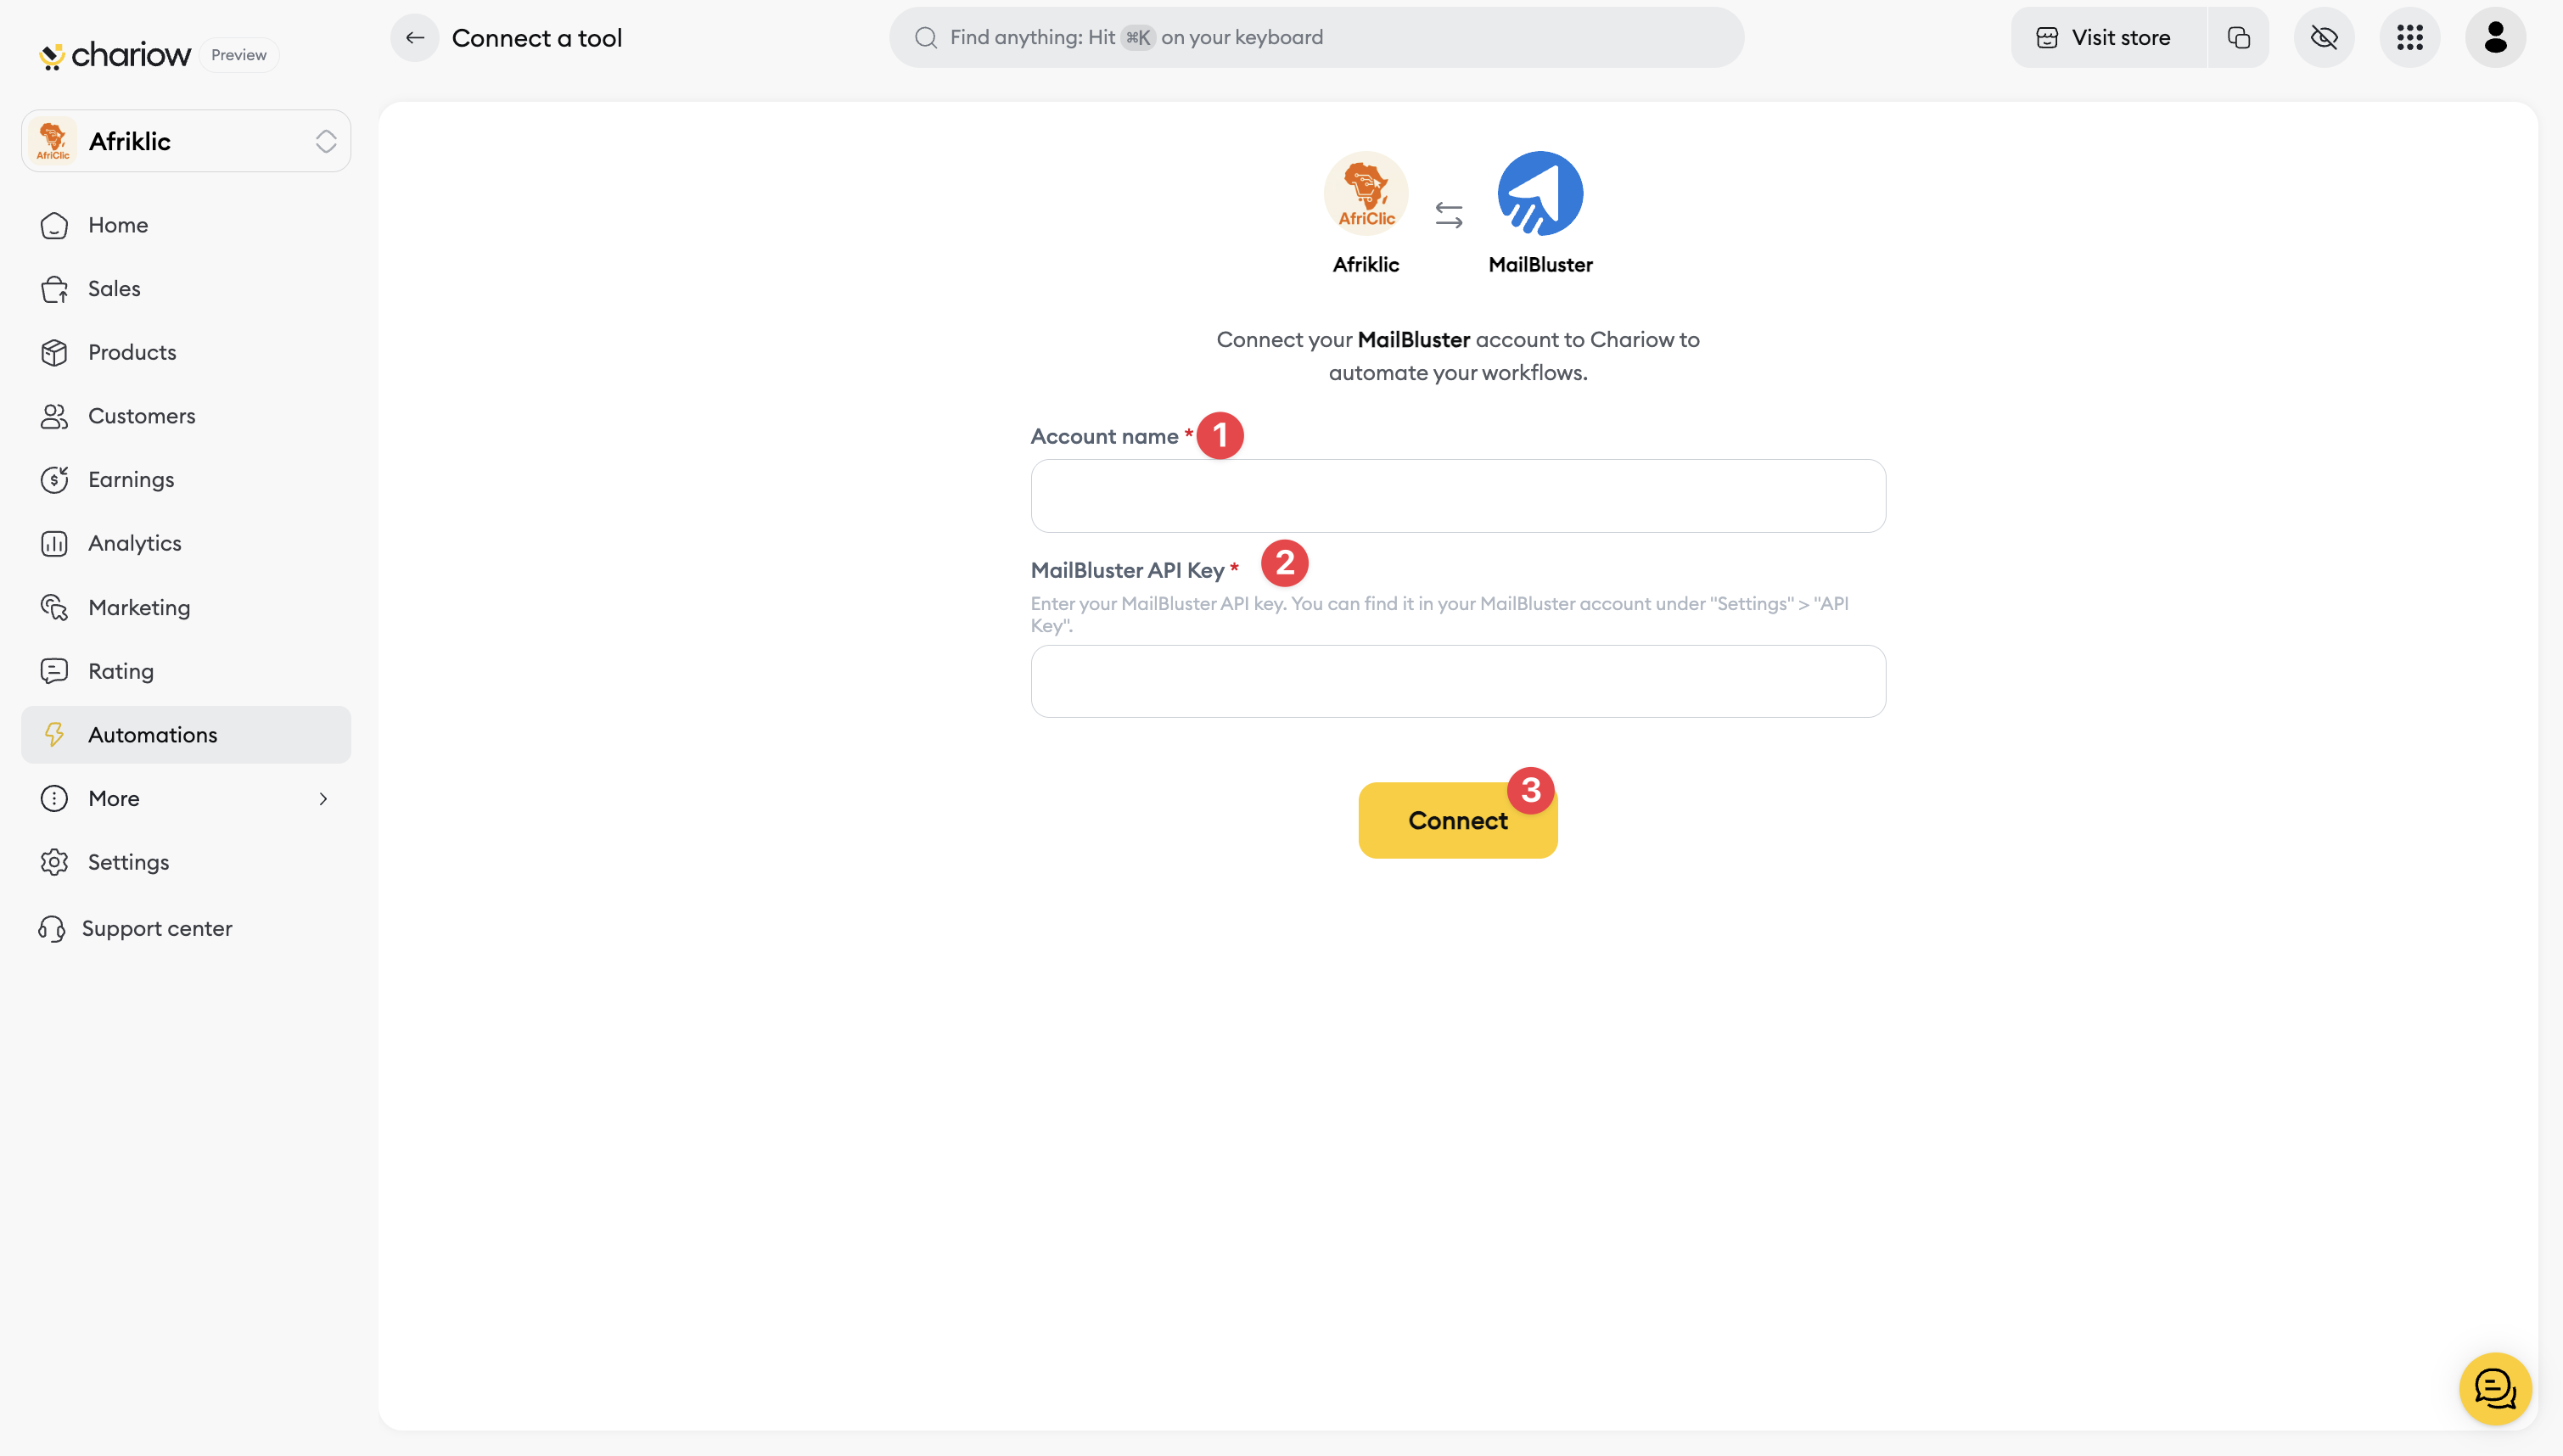
Task: Open the live chat bubble
Action: [x=2494, y=1388]
